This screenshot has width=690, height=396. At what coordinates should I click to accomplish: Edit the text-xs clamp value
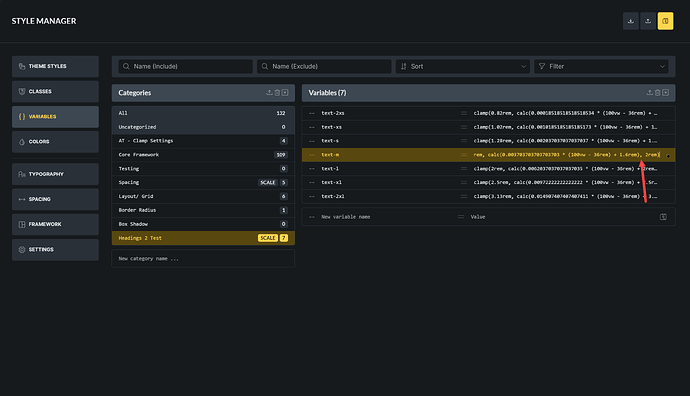pyautogui.click(x=565, y=127)
